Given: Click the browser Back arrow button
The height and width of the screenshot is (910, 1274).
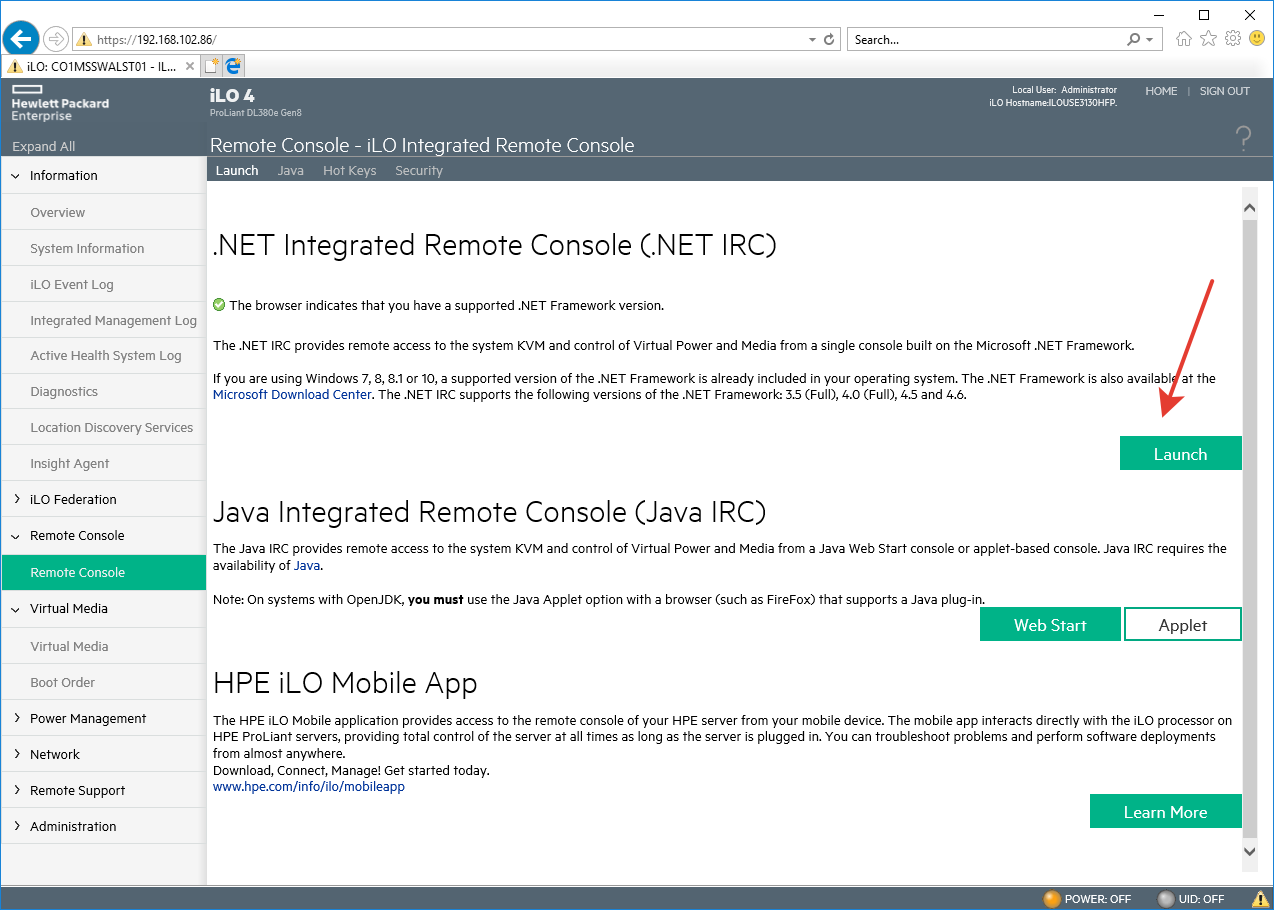Looking at the screenshot, I should 20,38.
